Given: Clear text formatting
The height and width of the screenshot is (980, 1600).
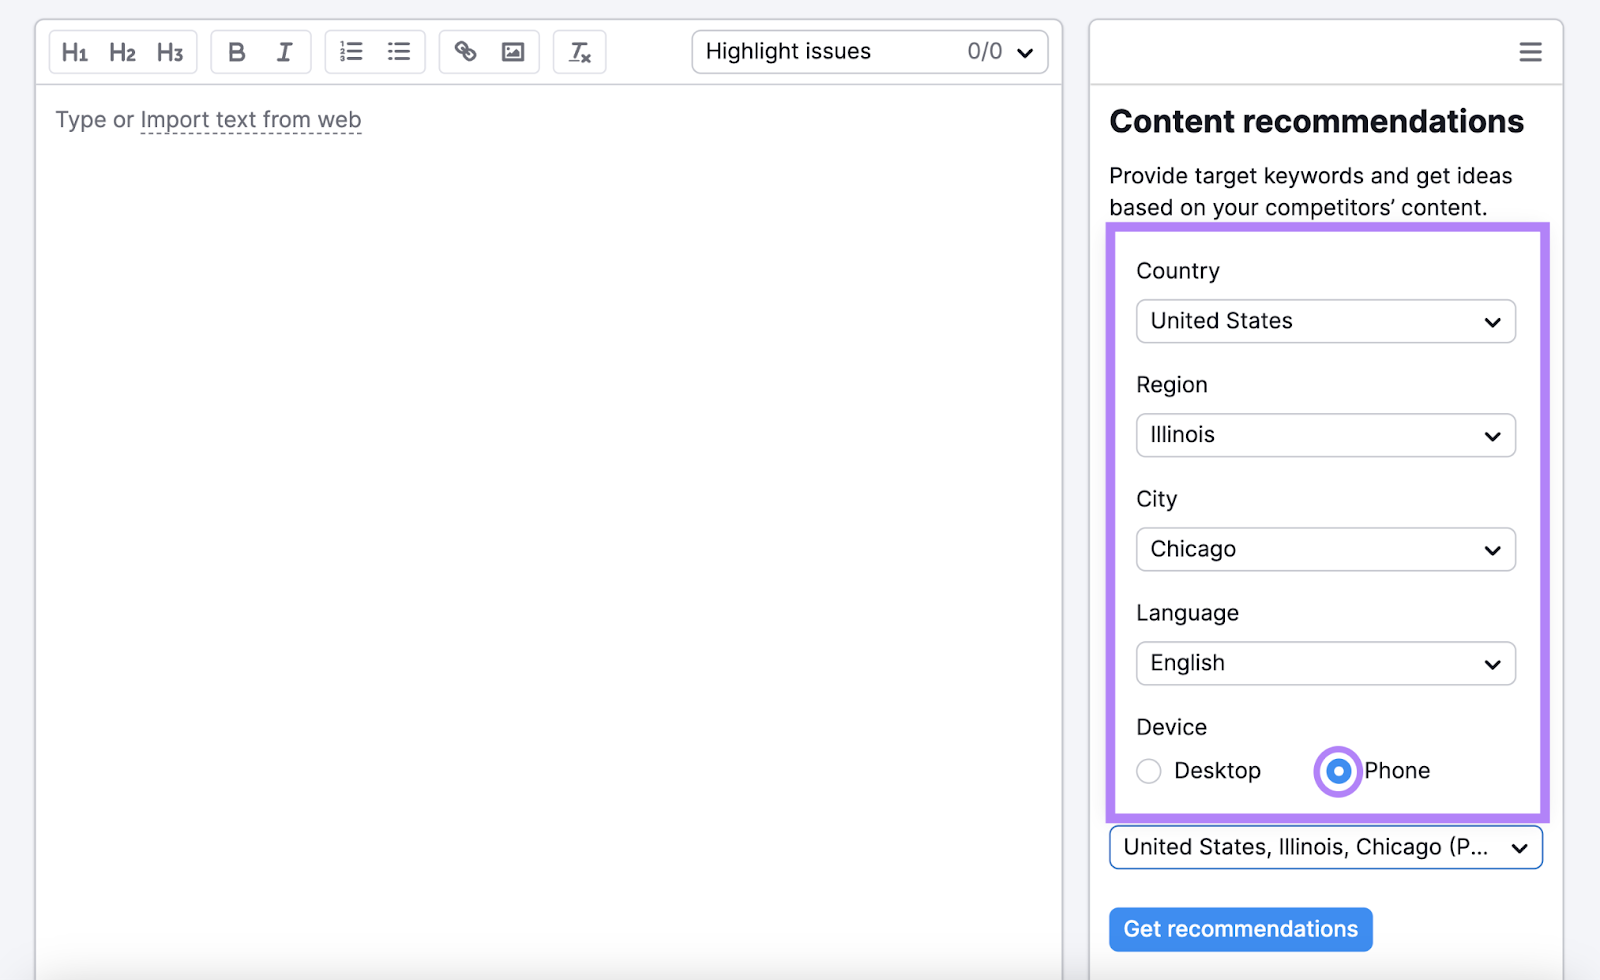Looking at the screenshot, I should 579,52.
